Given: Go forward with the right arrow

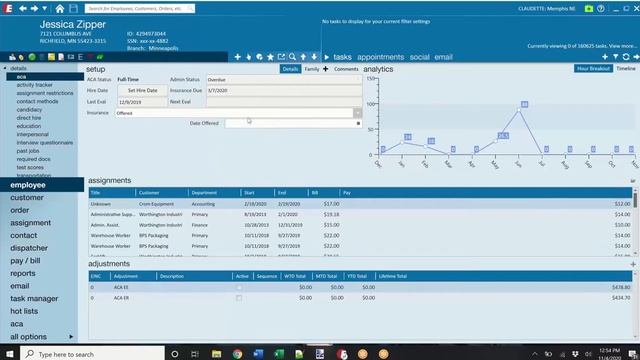Looking at the screenshot, I should pyautogui.click(x=34, y=8).
